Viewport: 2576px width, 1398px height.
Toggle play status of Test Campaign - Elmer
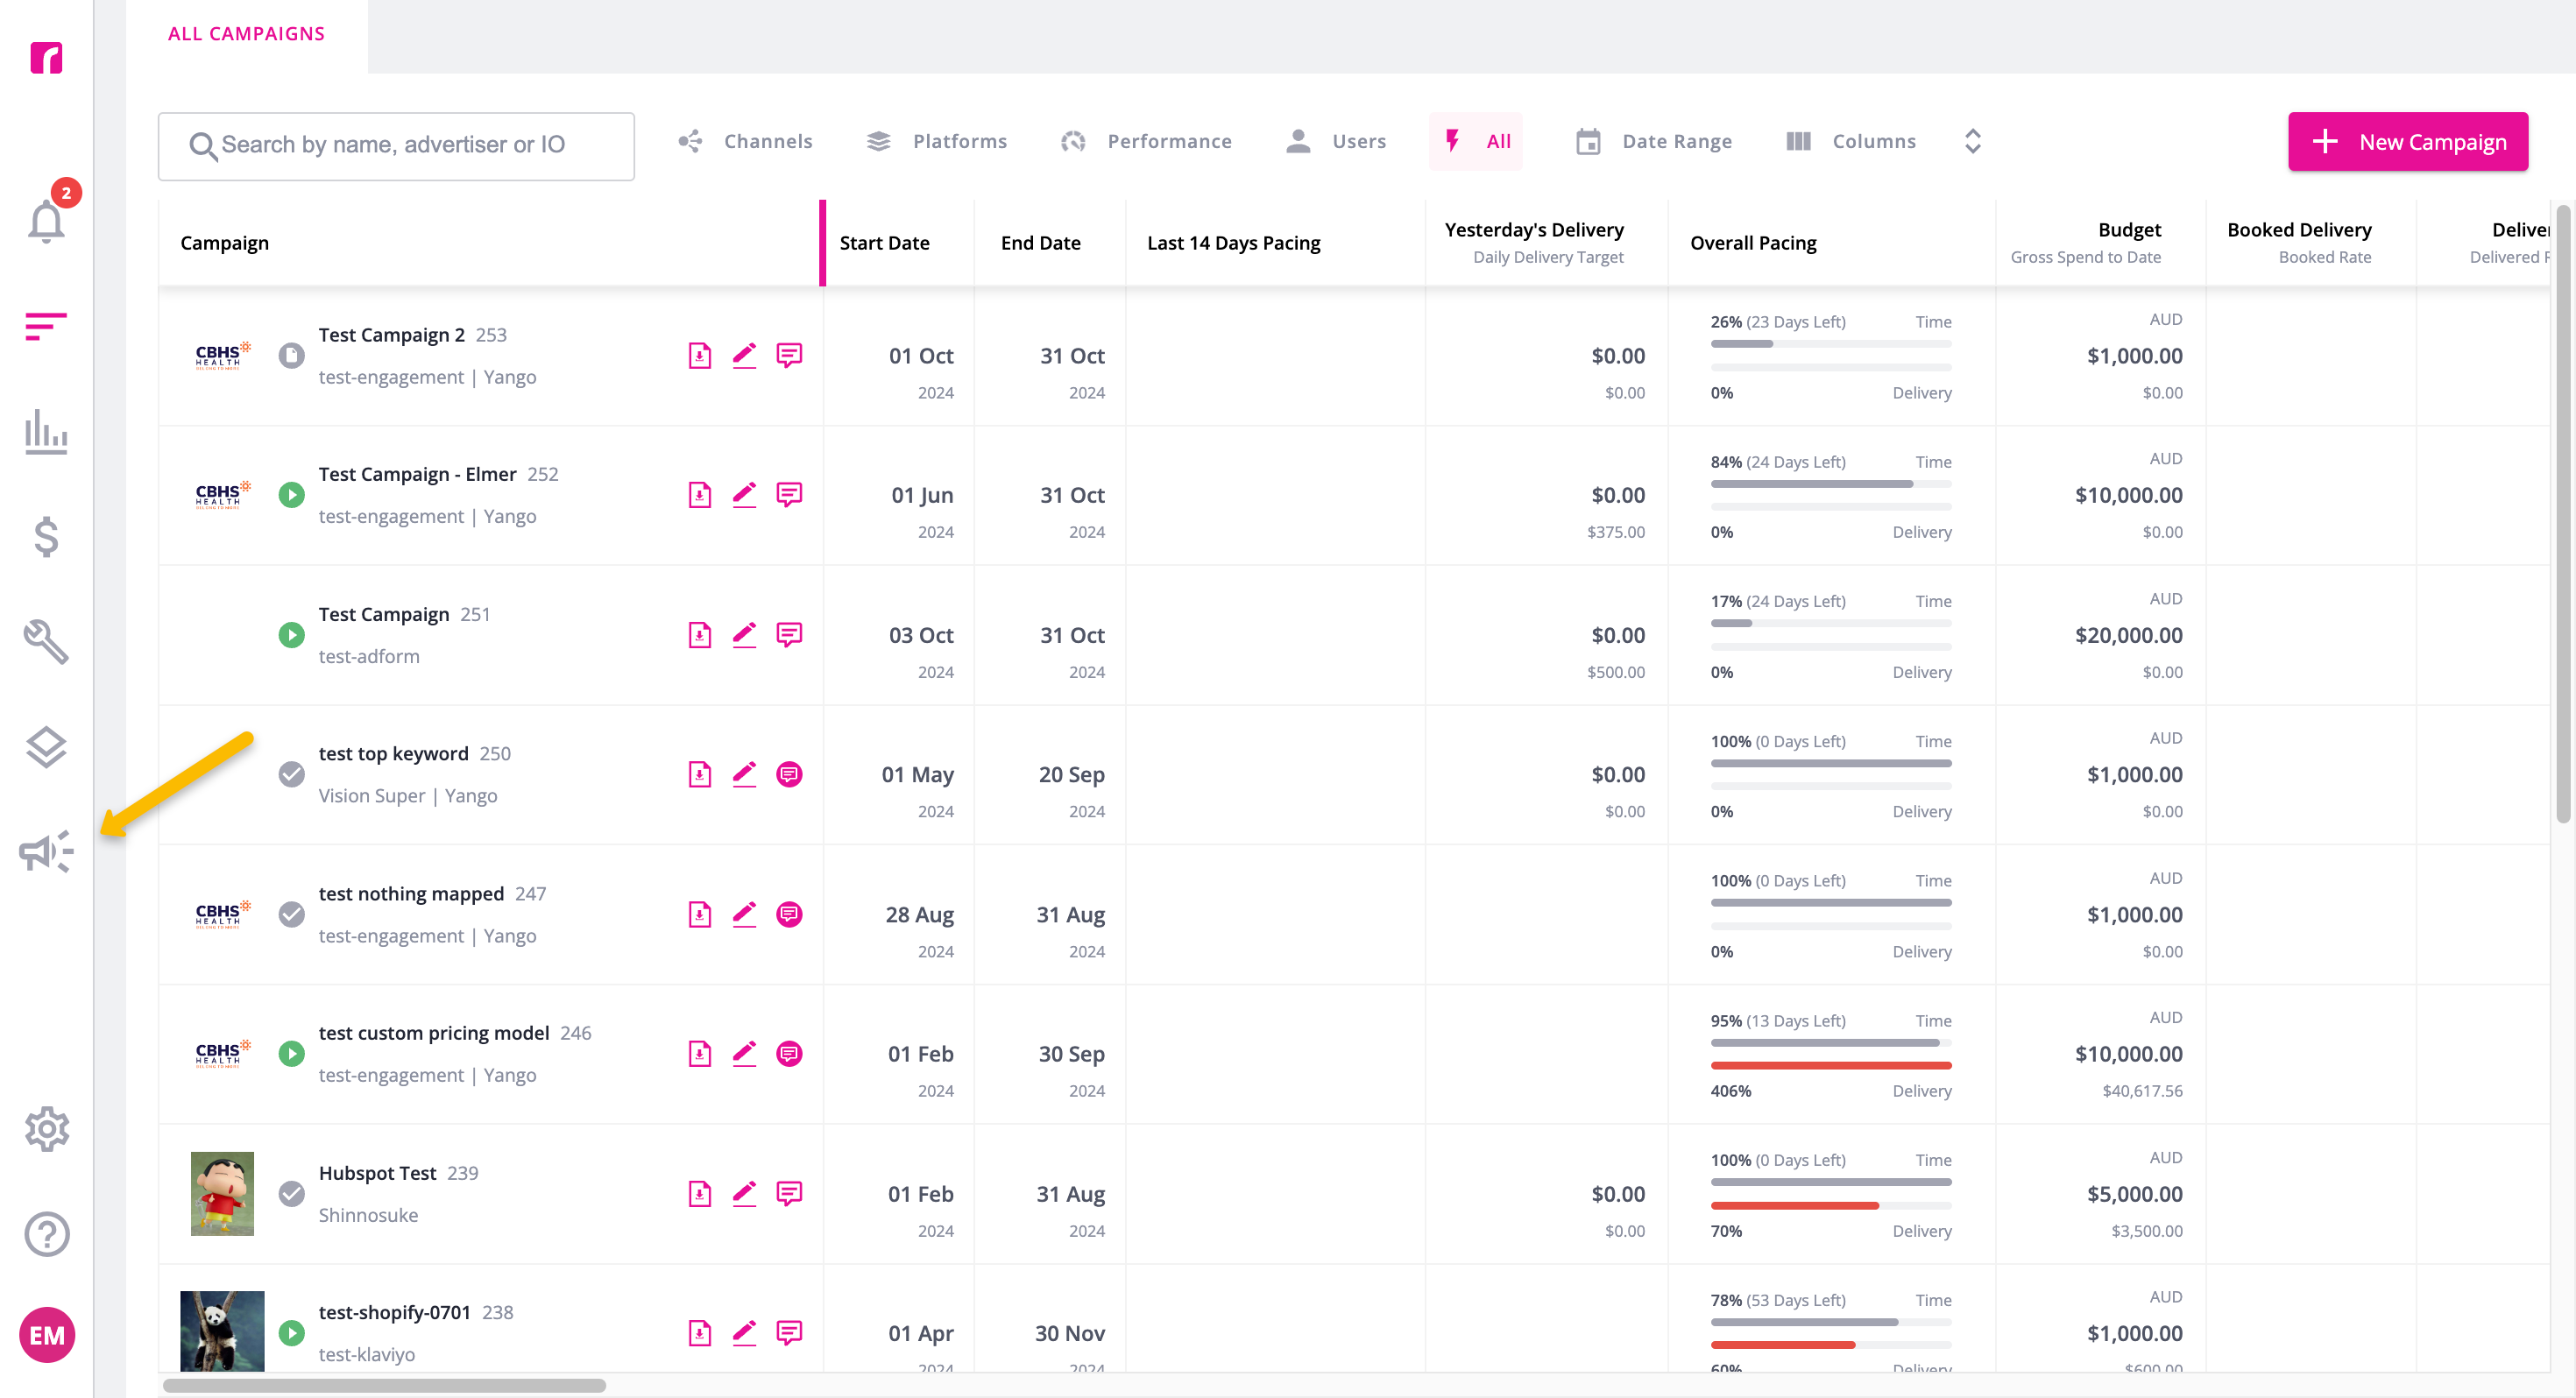291,495
